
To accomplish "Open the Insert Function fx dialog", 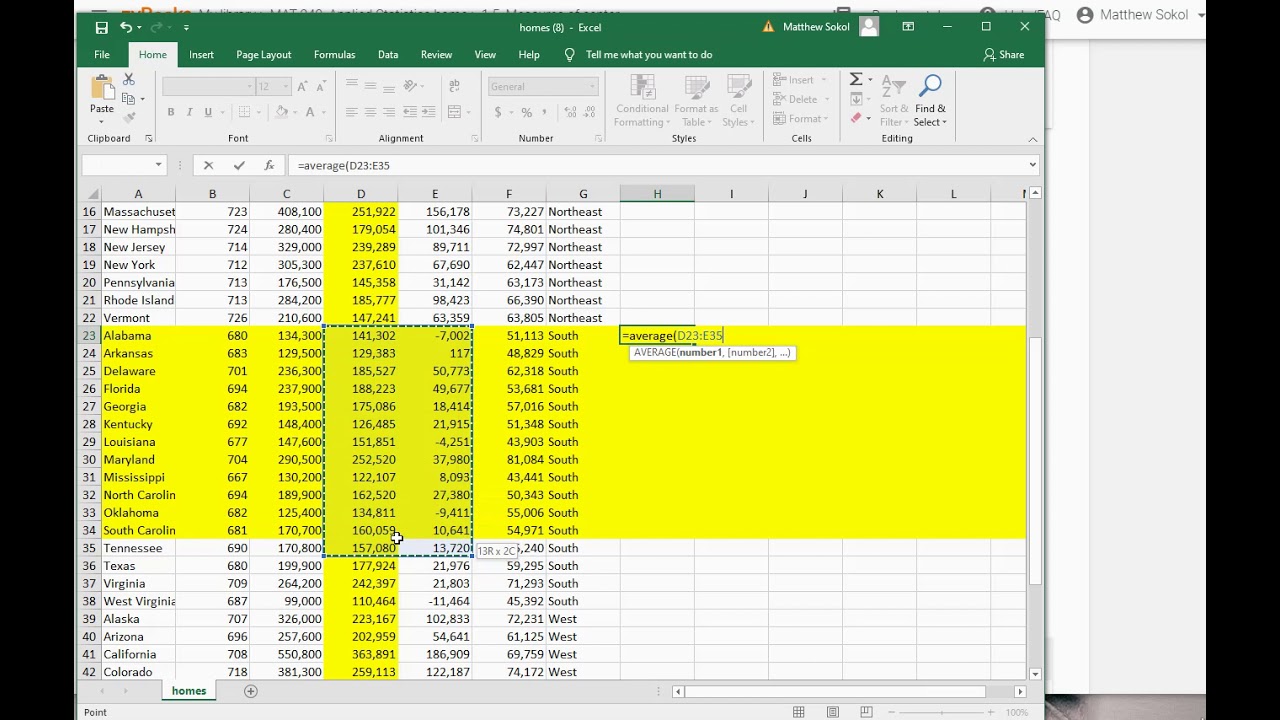I will click(x=269, y=165).
